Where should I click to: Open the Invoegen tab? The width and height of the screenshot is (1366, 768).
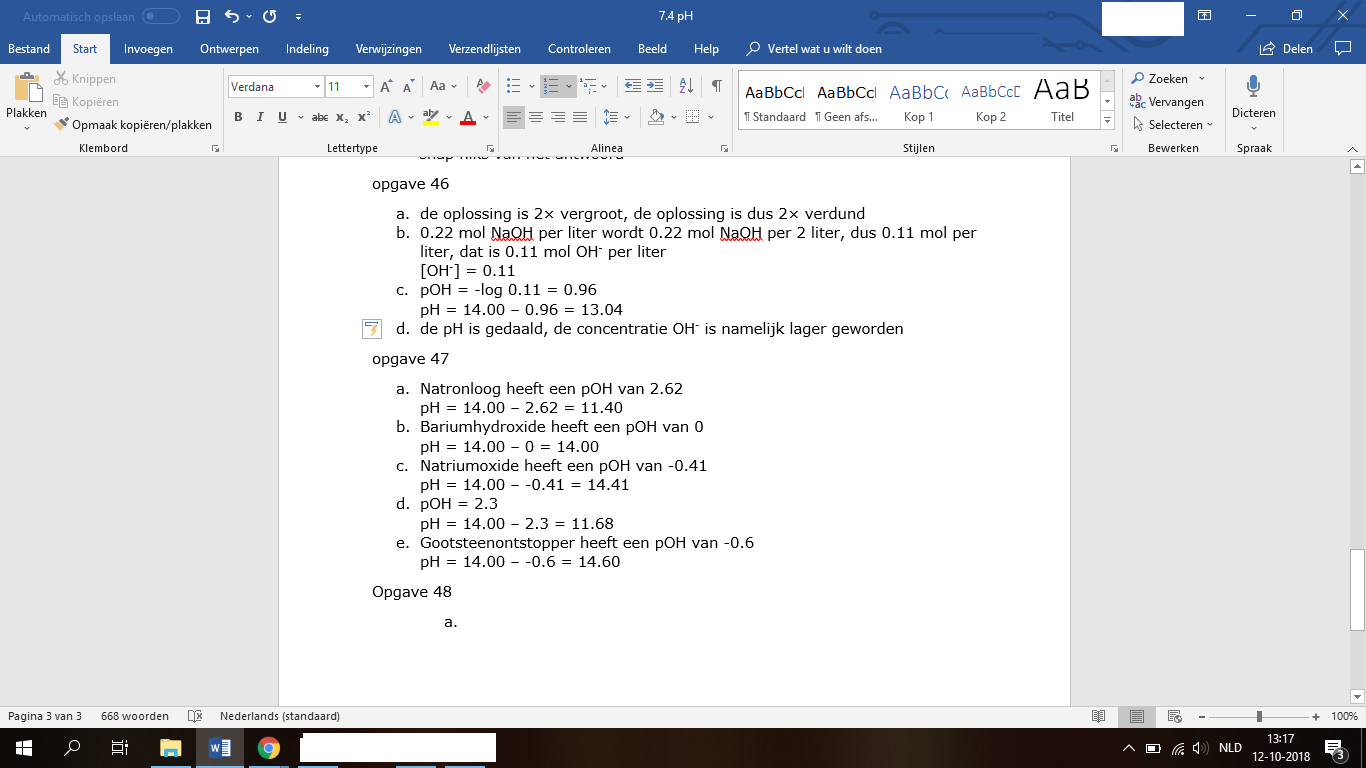(148, 49)
